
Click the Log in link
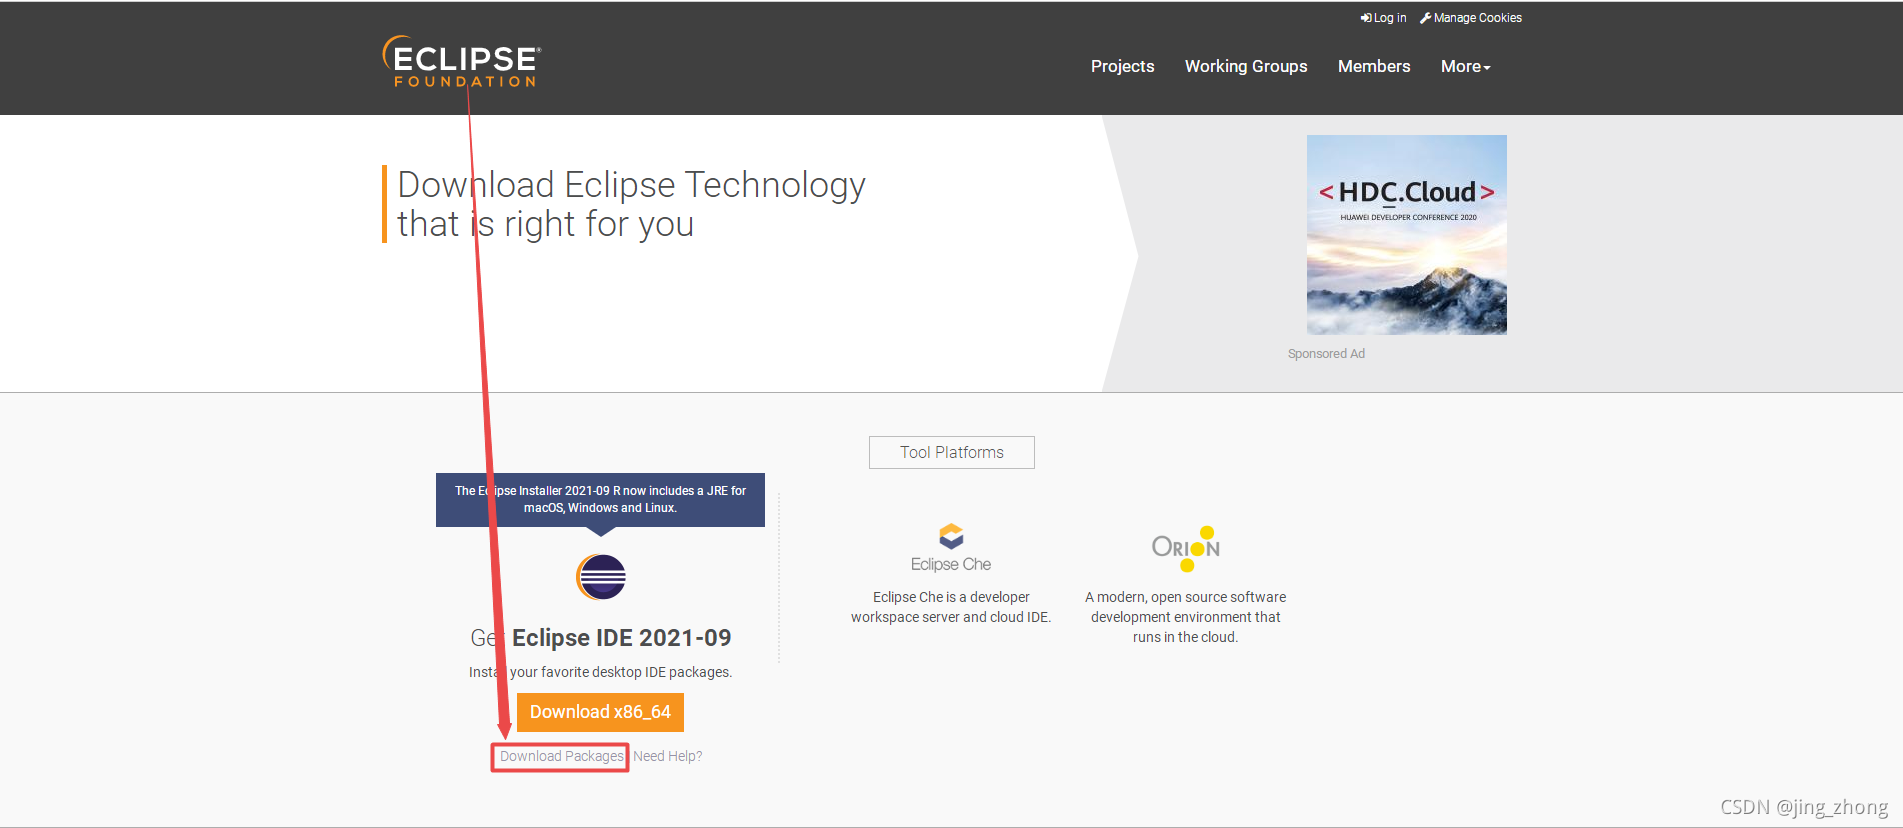click(x=1383, y=18)
